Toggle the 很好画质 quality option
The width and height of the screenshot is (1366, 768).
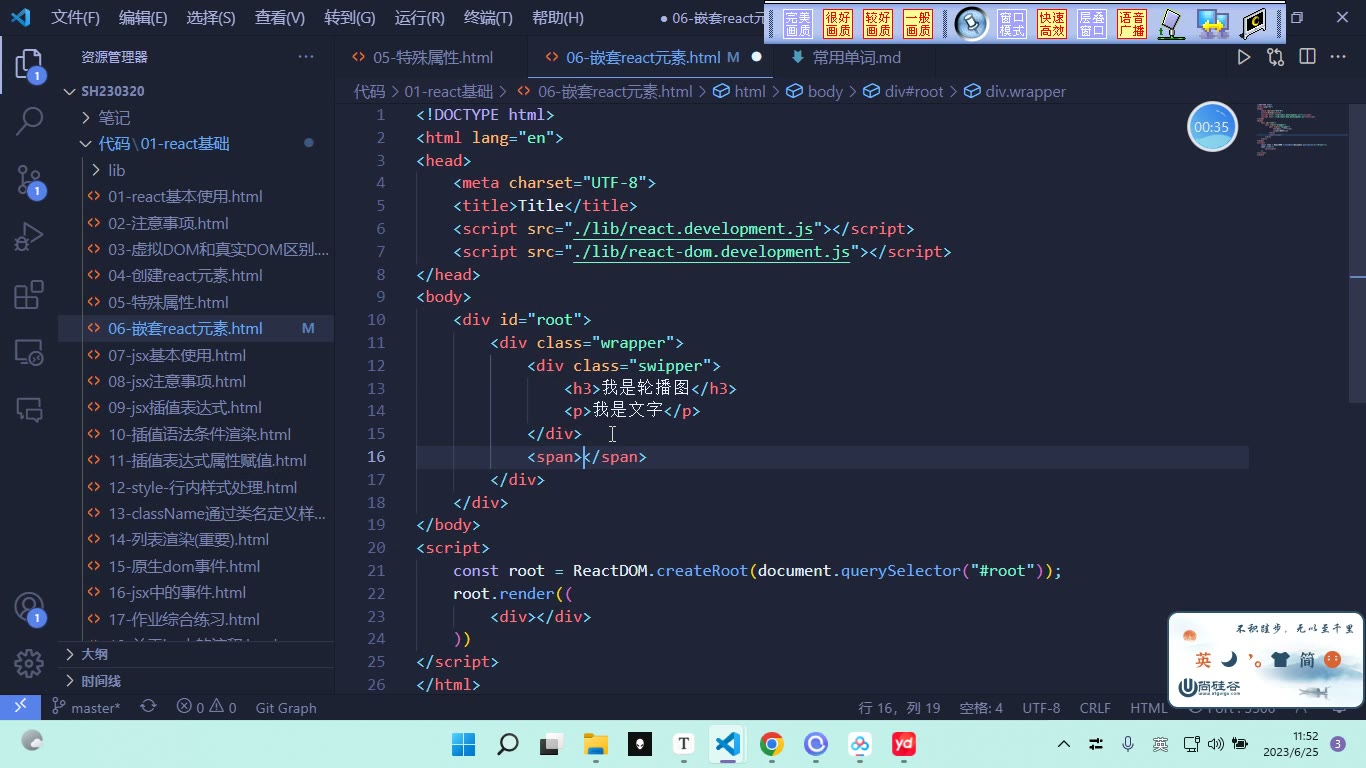838,24
